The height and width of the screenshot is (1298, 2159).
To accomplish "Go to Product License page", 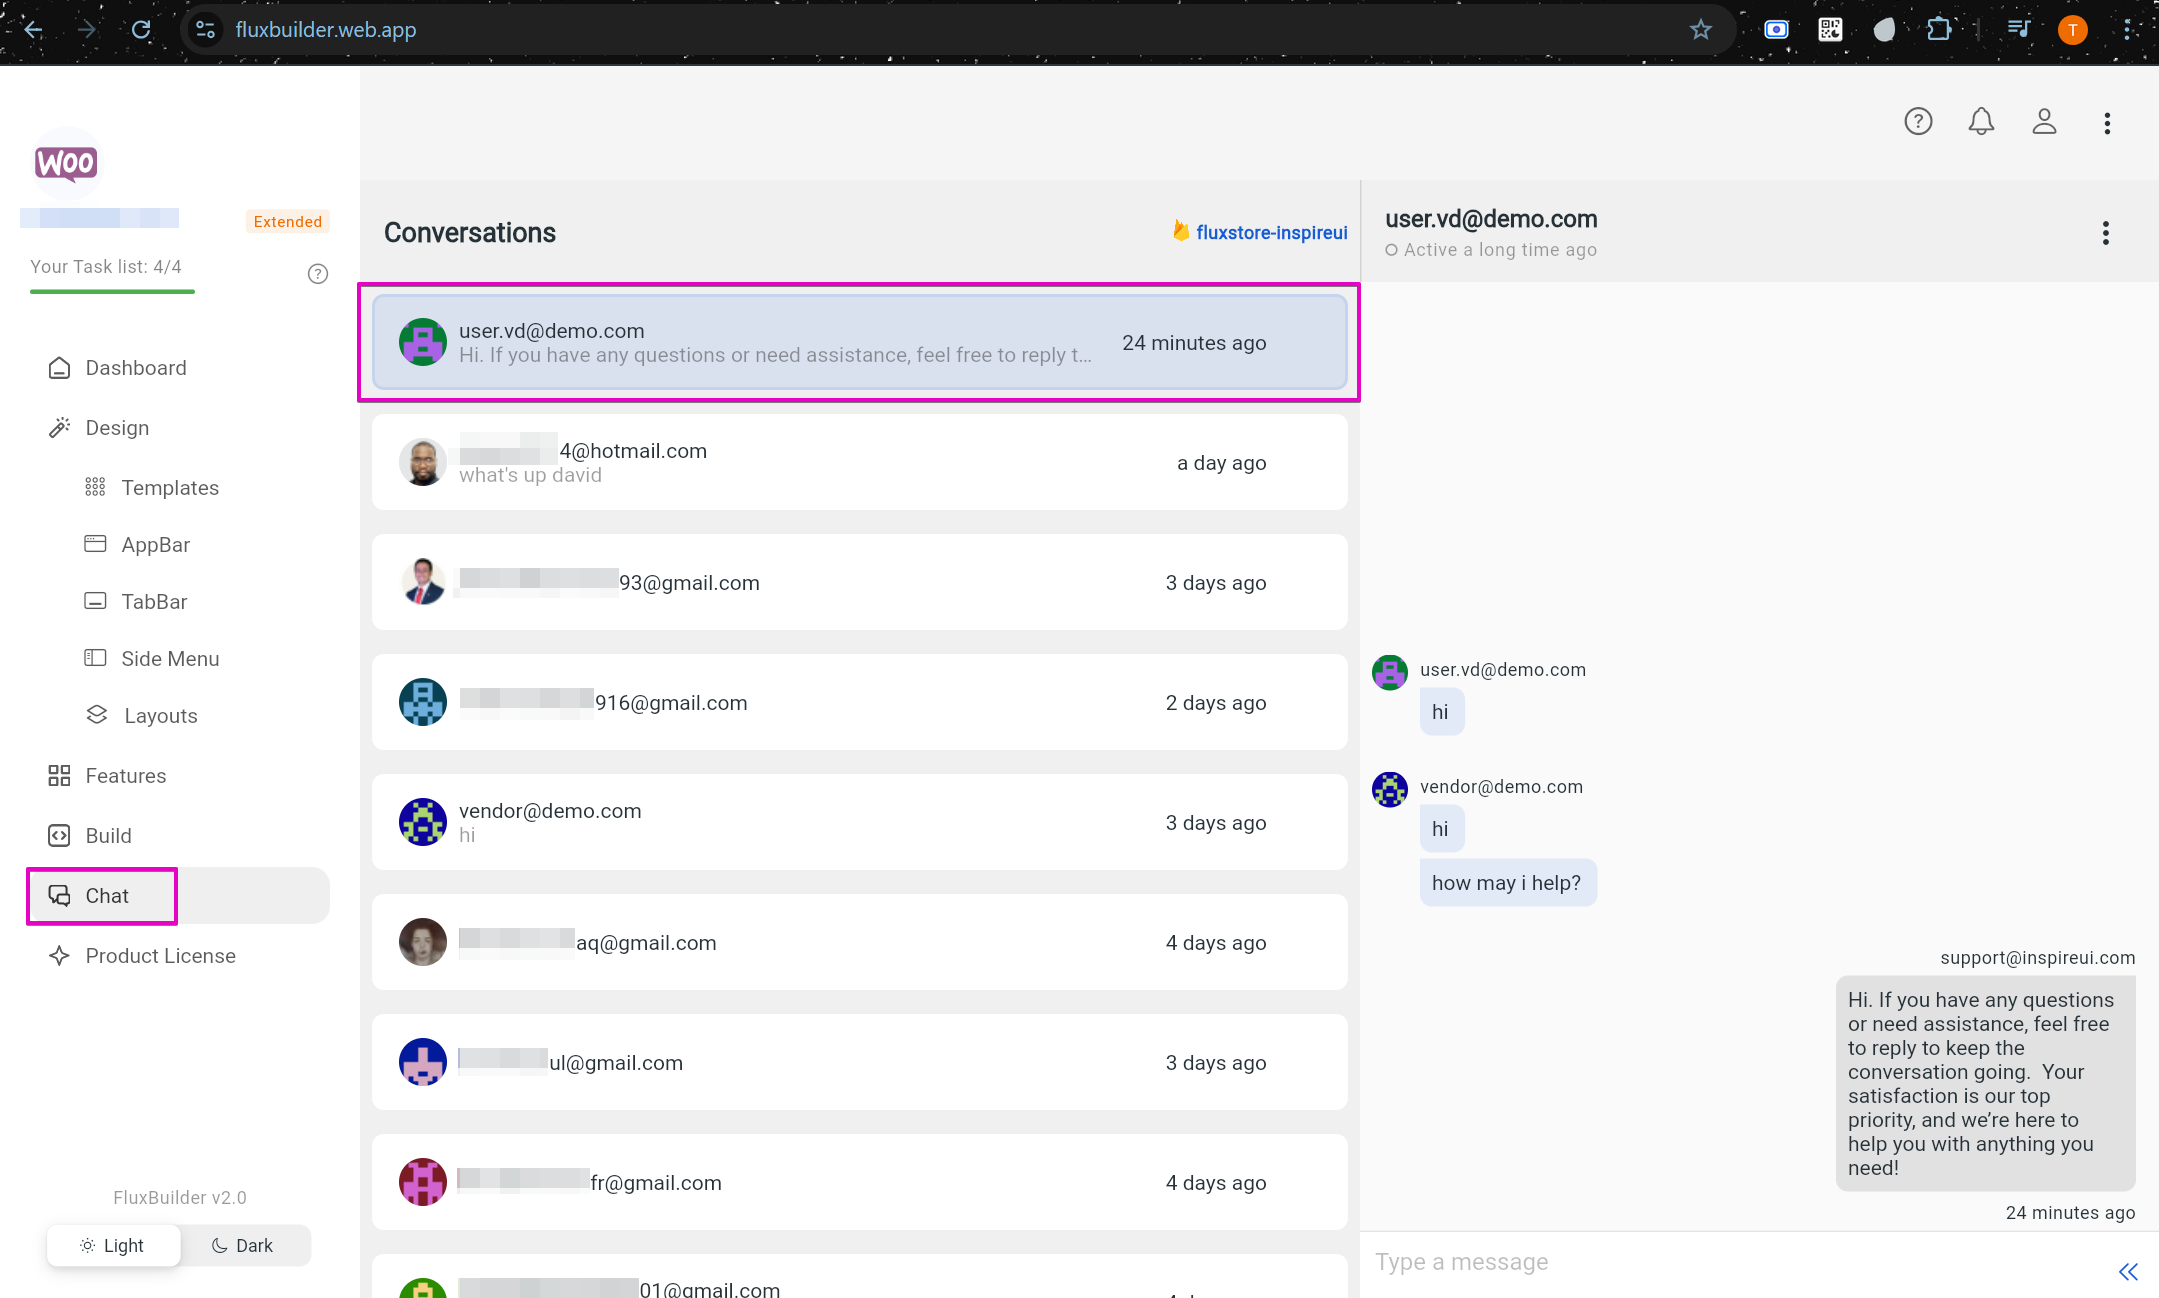I will coord(160,956).
